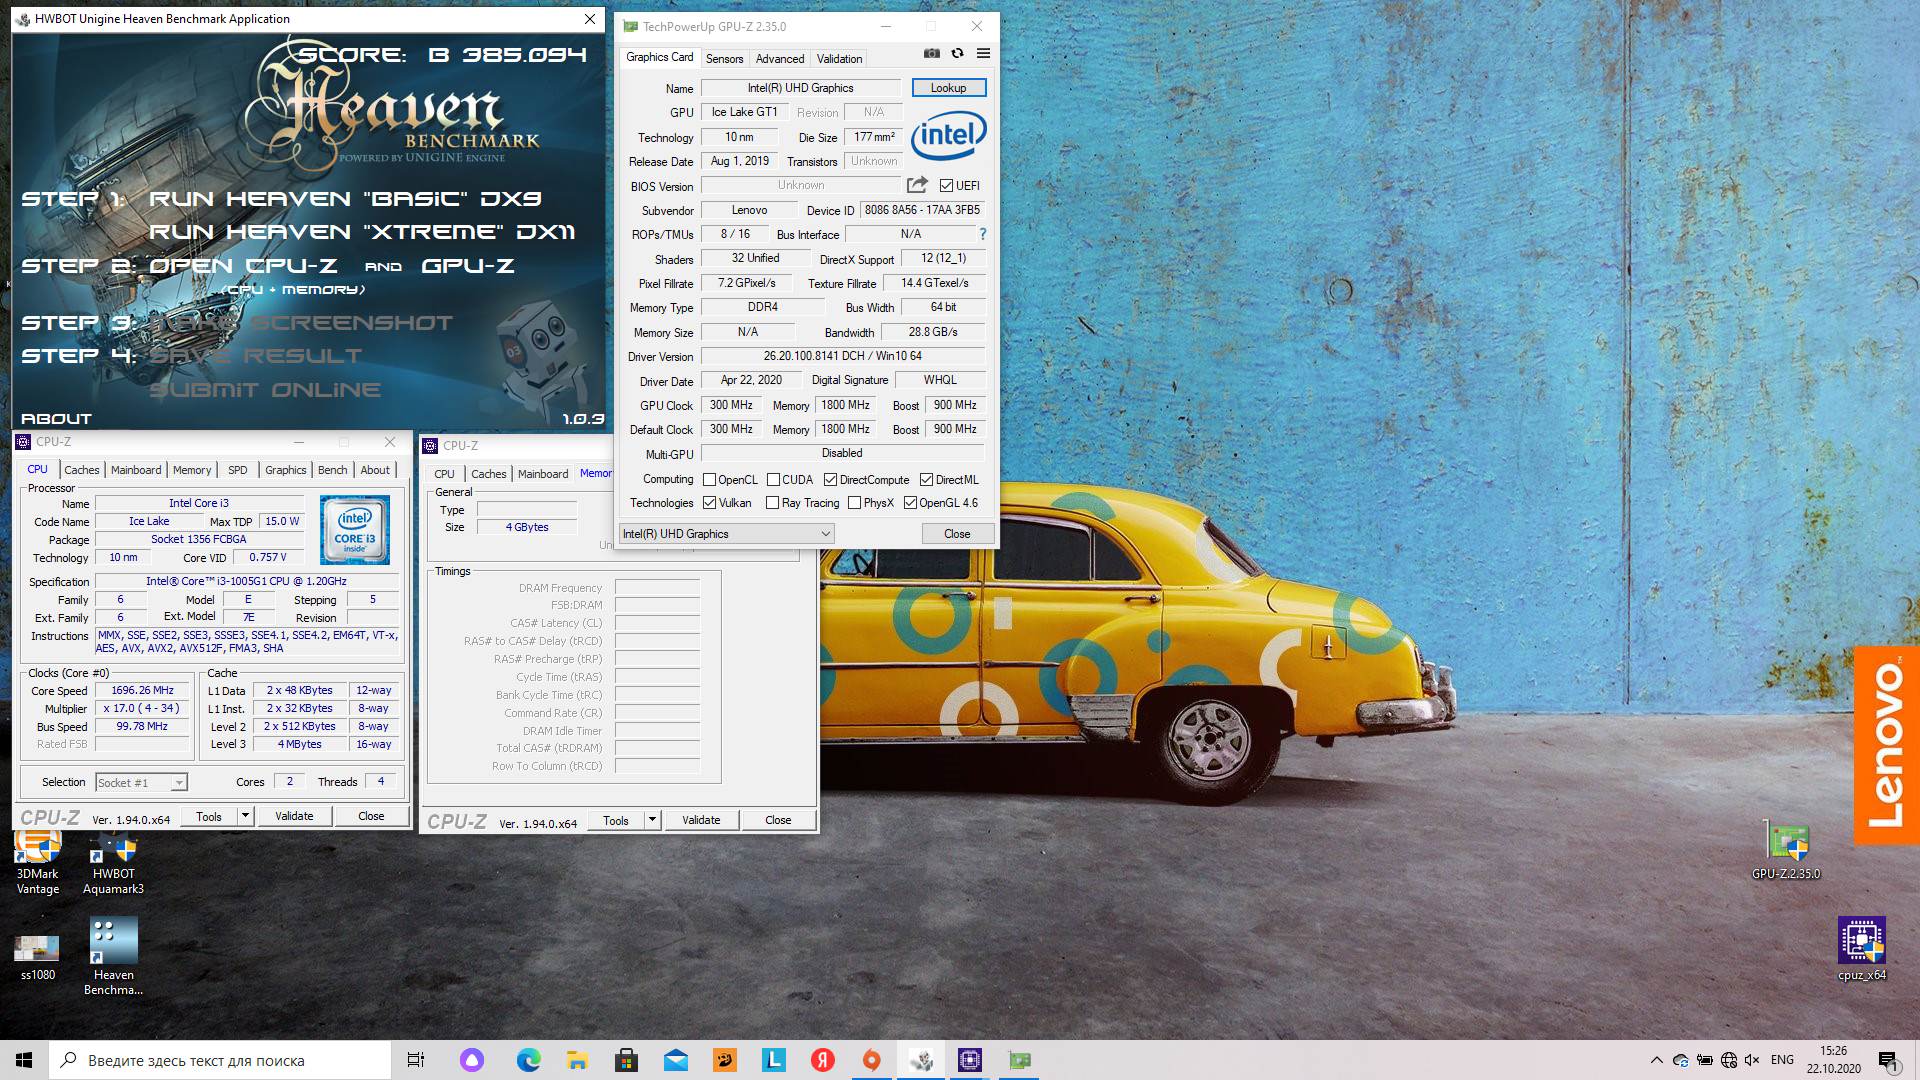Click the GPU-Z refresh icon

[x=957, y=54]
